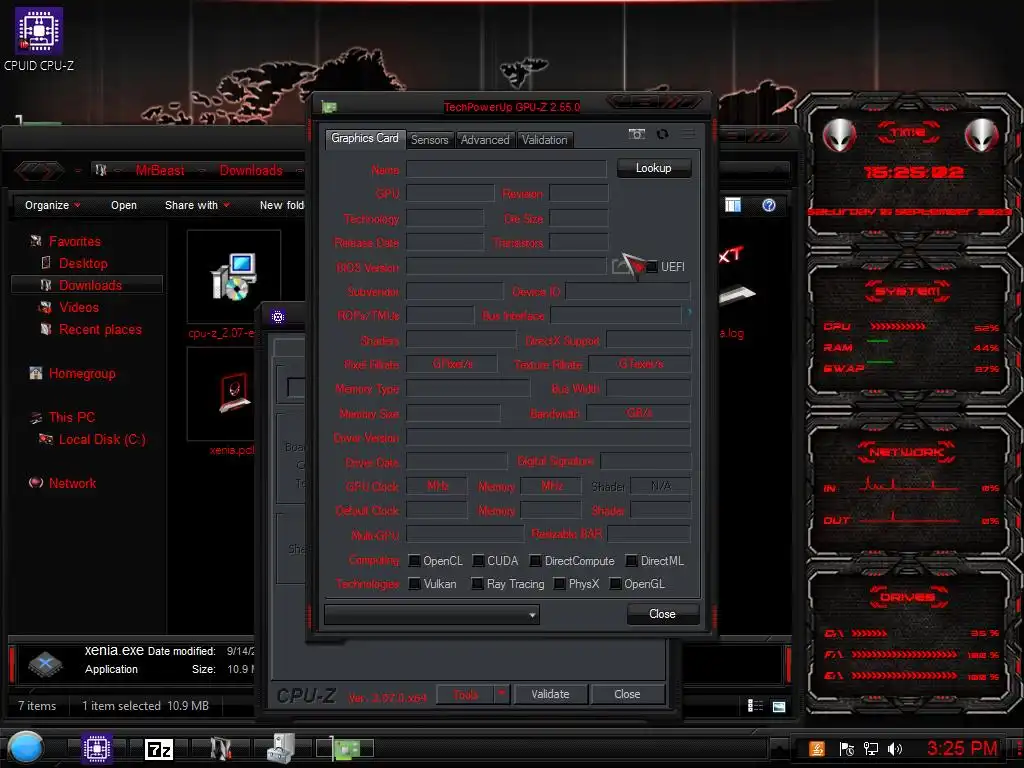Select Videos in navigation pane
1024x768 pixels.
pos(78,307)
